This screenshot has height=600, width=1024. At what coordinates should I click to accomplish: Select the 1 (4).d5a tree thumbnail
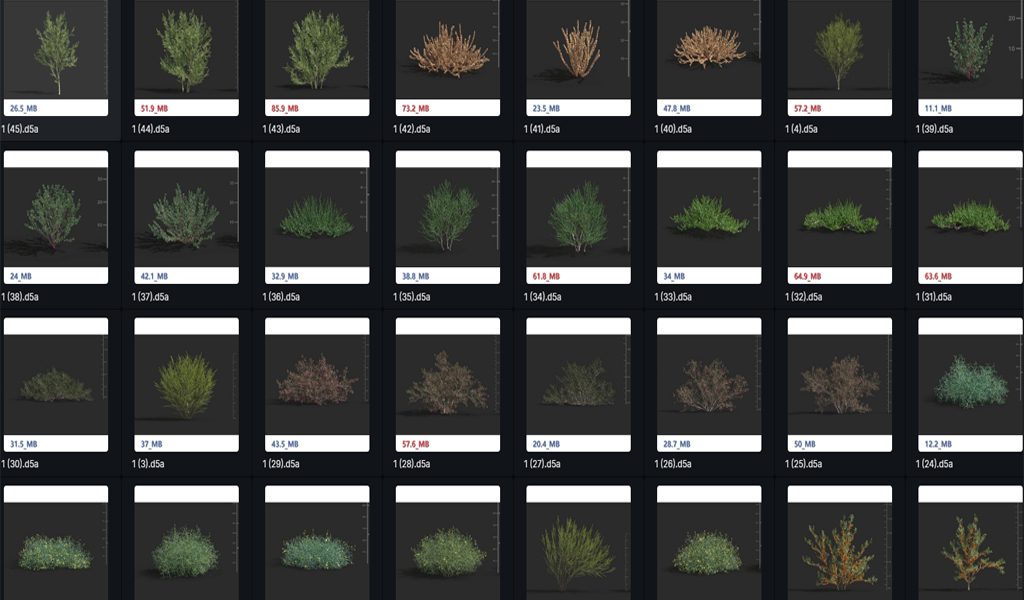pyautogui.click(x=840, y=50)
